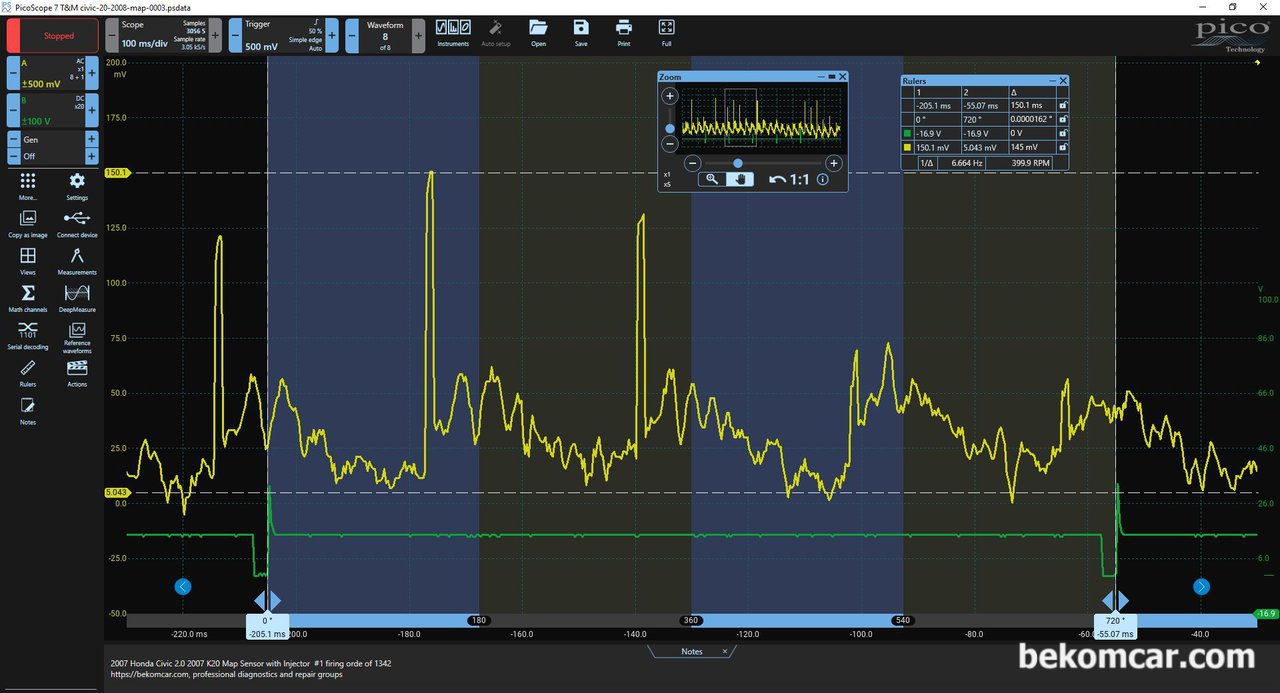Open the Instruments toolbar icon
Image resolution: width=1280 pixels, height=693 pixels.
click(453, 28)
